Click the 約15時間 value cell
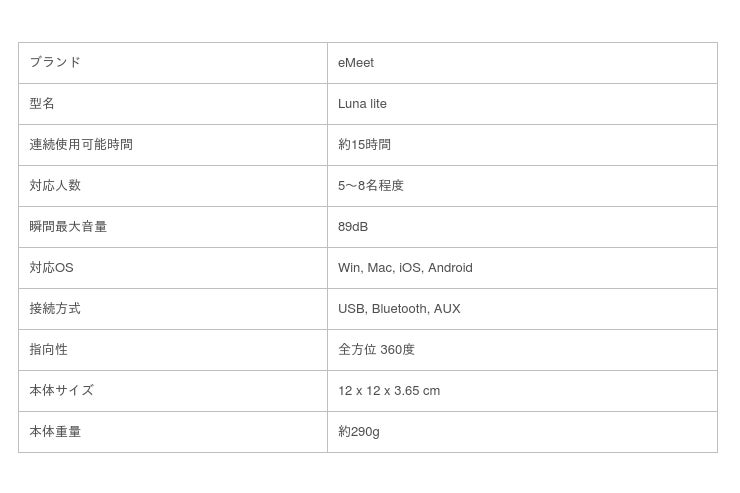The height and width of the screenshot is (493, 740). pos(364,145)
